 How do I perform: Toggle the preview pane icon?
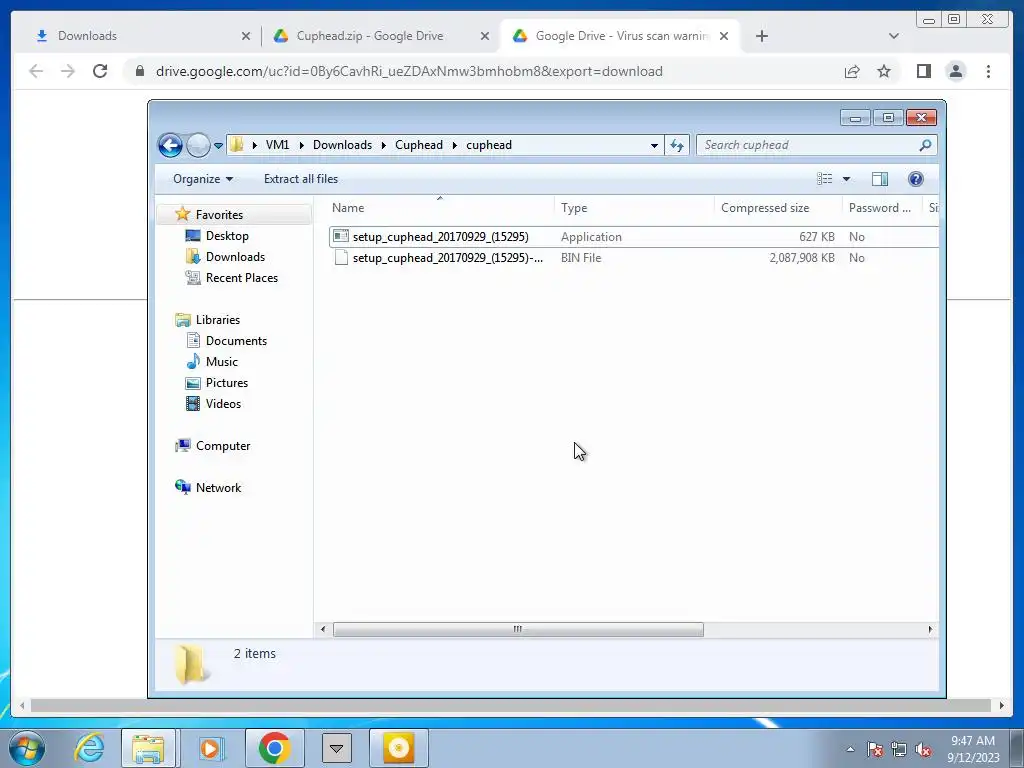[880, 179]
